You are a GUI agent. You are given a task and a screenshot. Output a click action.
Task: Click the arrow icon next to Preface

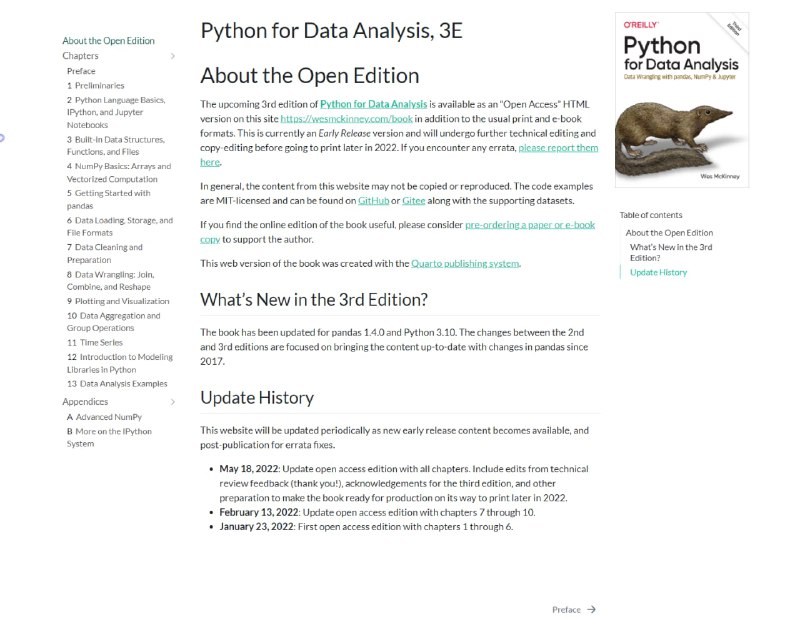[x=591, y=609]
